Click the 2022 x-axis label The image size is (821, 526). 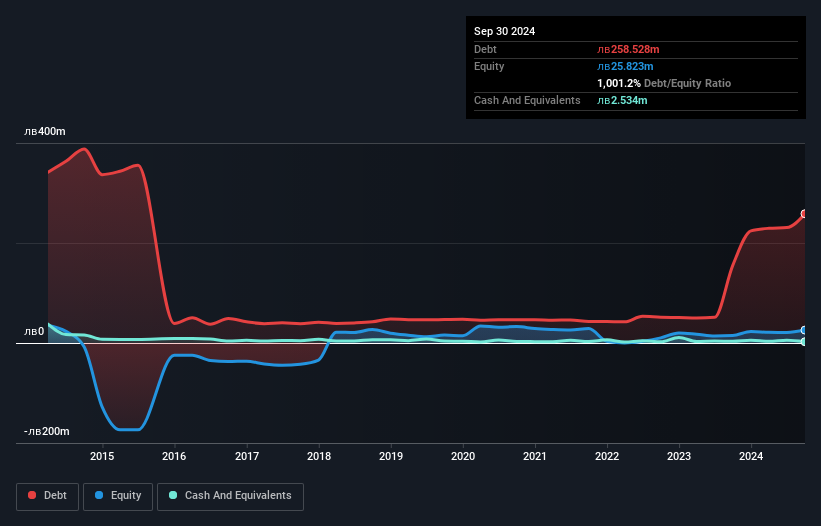607,456
